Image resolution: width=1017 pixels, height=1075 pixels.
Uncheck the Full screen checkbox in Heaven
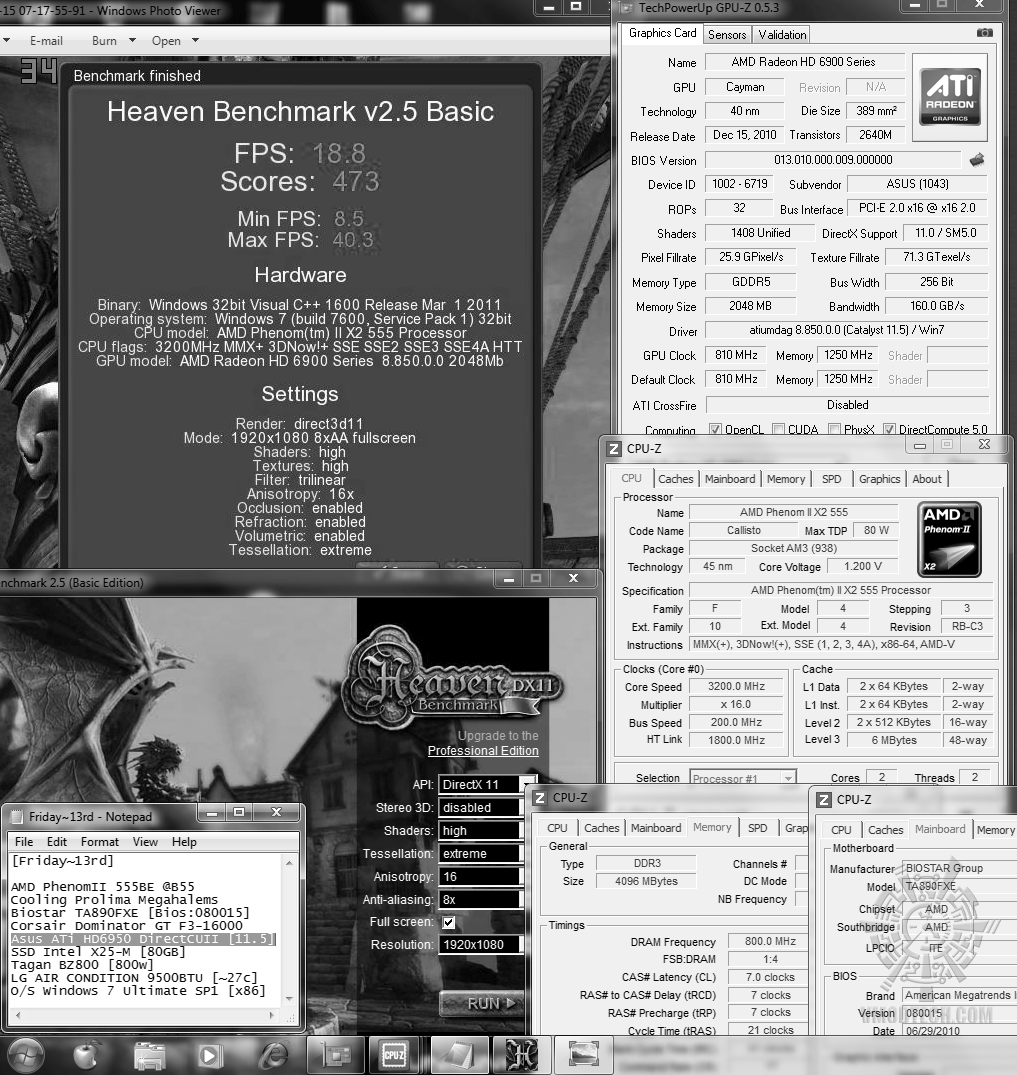tap(448, 922)
